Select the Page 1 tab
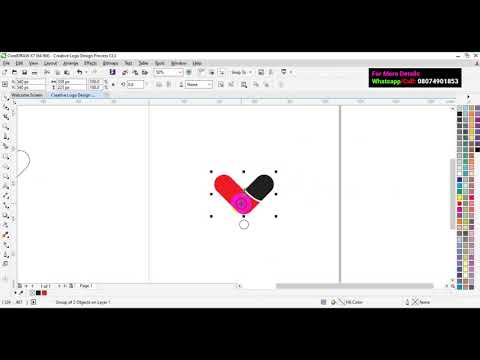 coord(86,286)
